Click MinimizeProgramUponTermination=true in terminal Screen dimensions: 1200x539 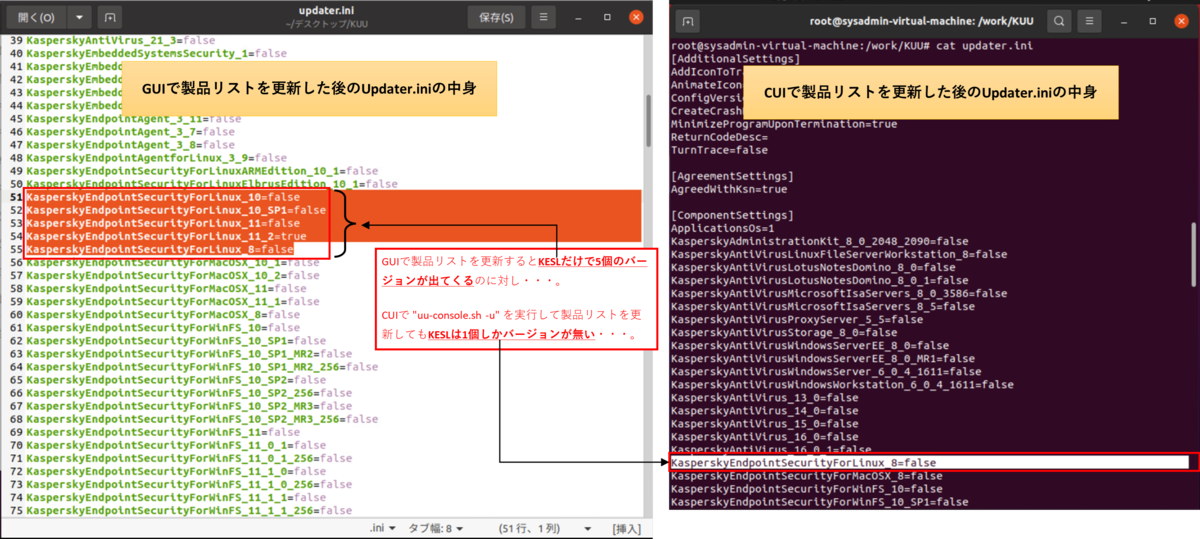[785, 124]
